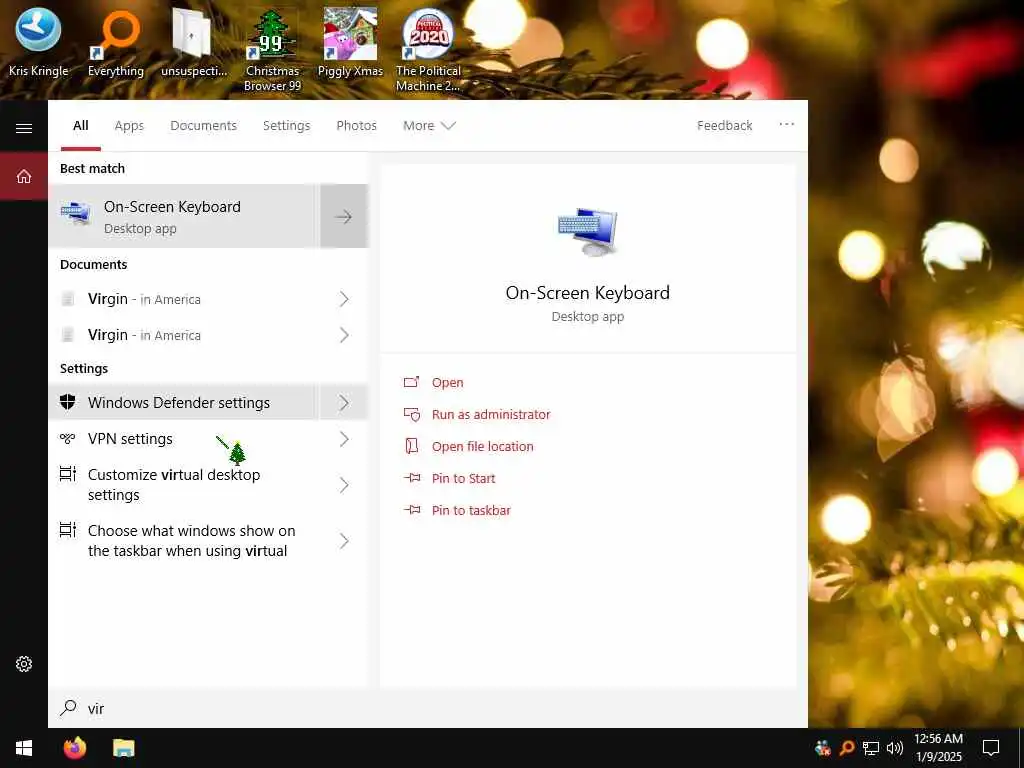Viewport: 1024px width, 768px height.
Task: Open the first Virgin in America document
Action: (x=184, y=299)
